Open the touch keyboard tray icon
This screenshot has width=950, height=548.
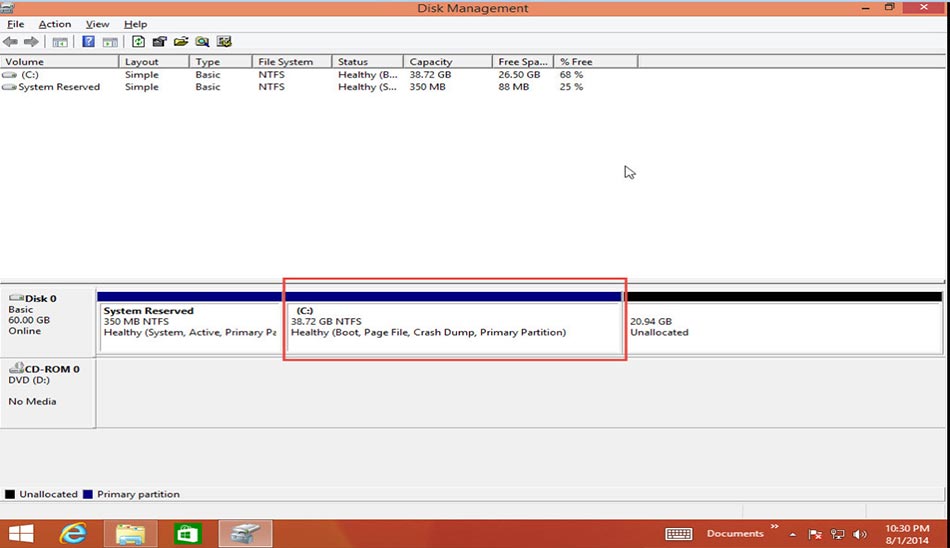tap(679, 533)
